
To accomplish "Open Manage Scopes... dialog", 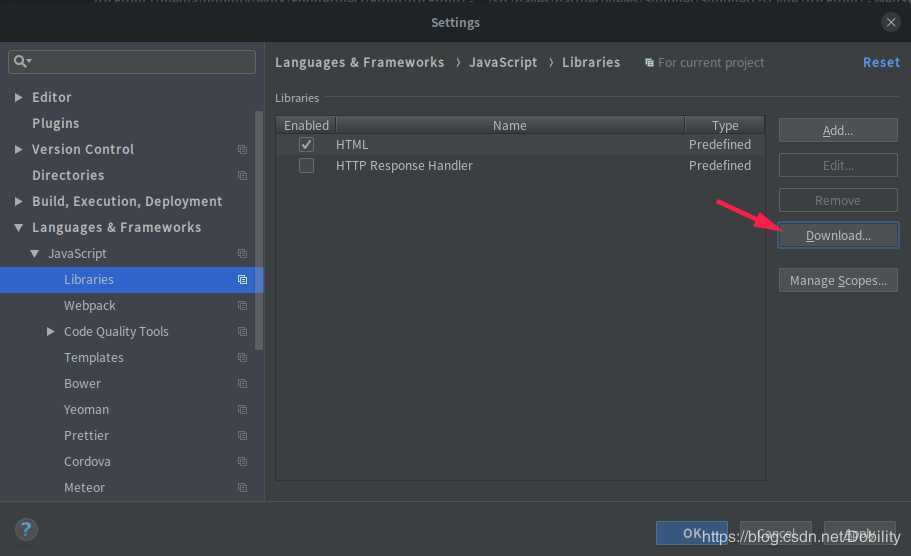I will [x=838, y=280].
